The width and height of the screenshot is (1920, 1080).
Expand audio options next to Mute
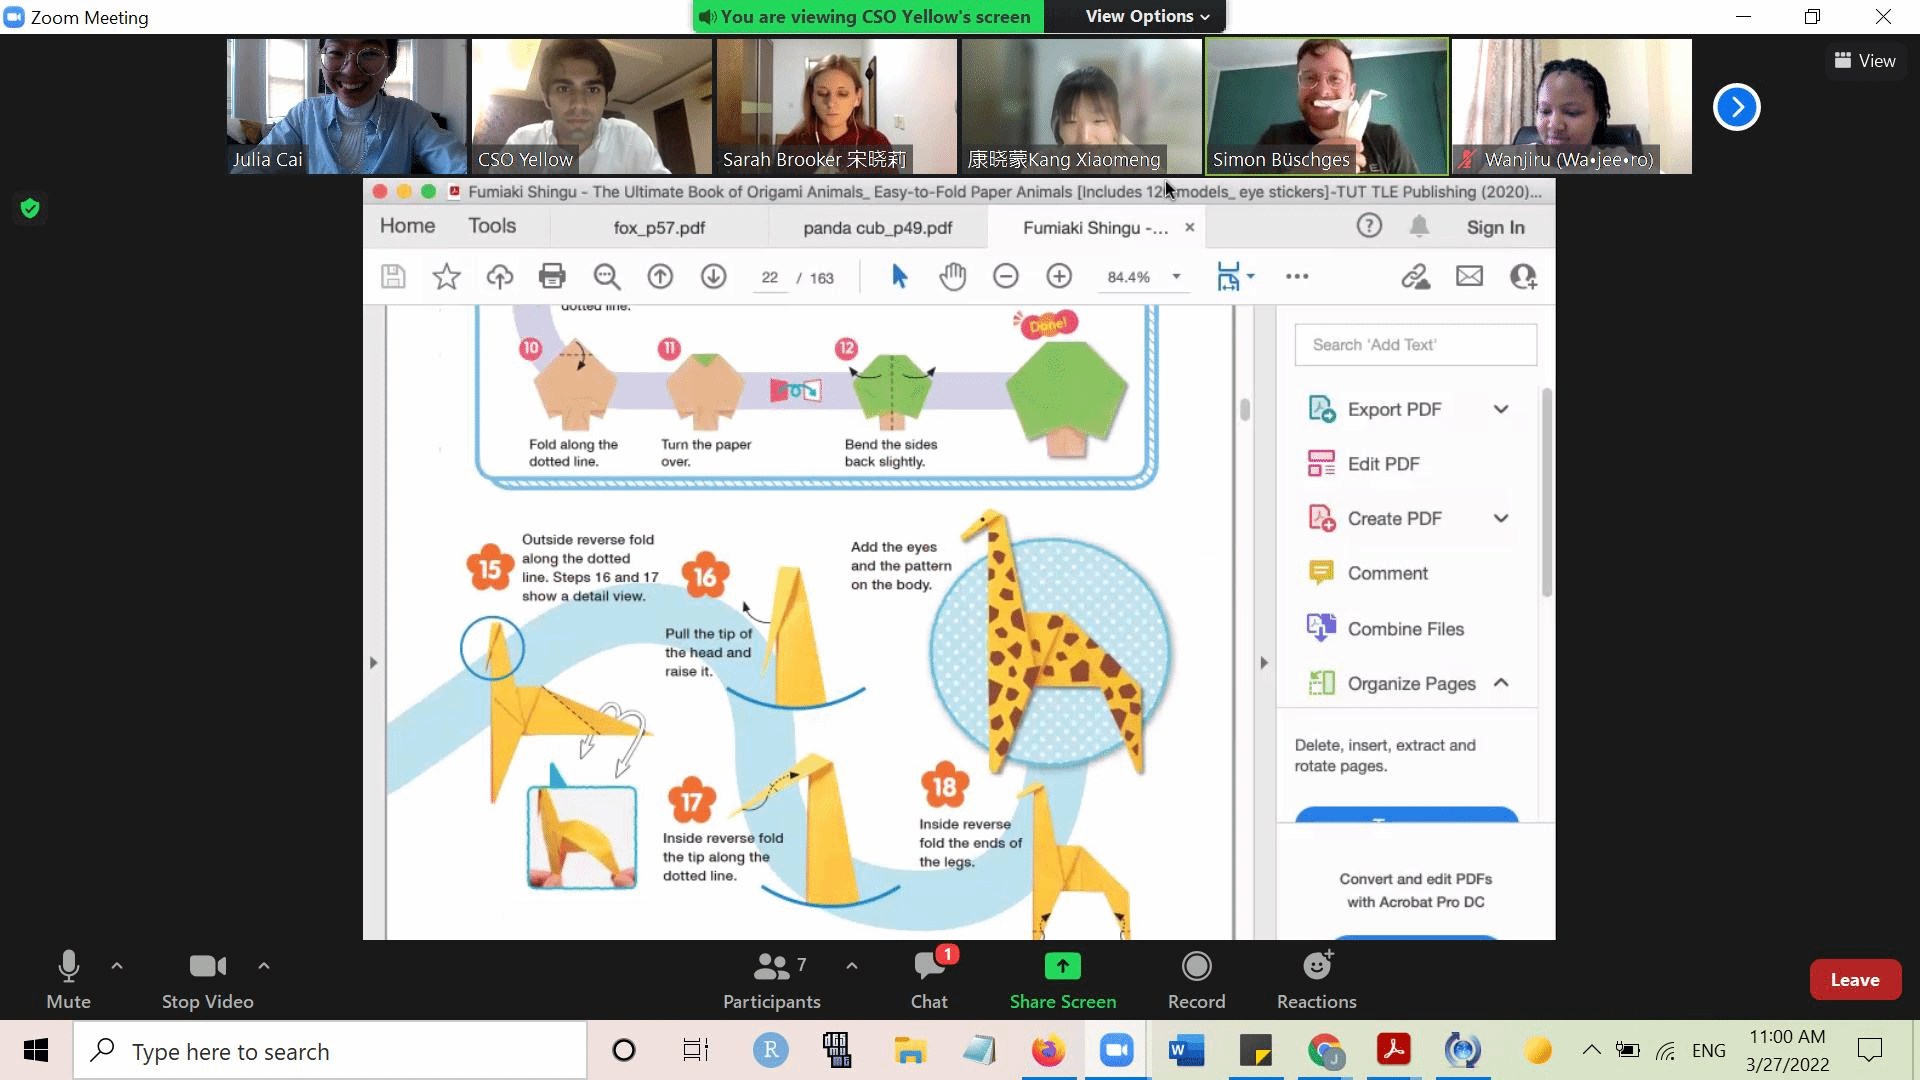(x=117, y=966)
